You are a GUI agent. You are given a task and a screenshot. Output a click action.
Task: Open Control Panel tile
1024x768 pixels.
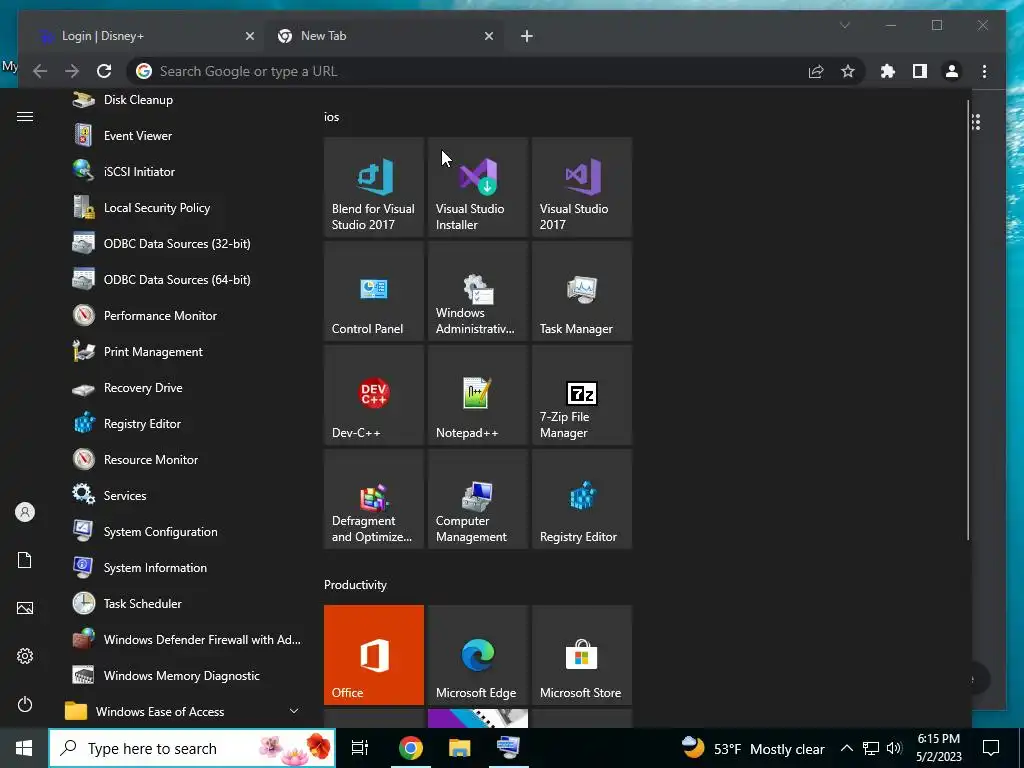(x=374, y=291)
